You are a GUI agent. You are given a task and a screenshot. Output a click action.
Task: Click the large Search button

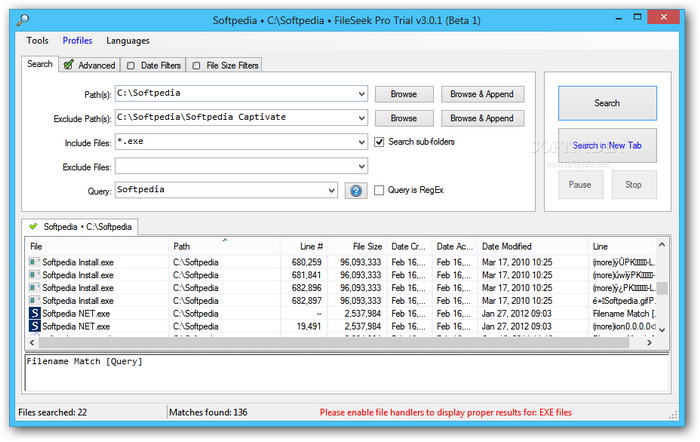click(x=607, y=103)
